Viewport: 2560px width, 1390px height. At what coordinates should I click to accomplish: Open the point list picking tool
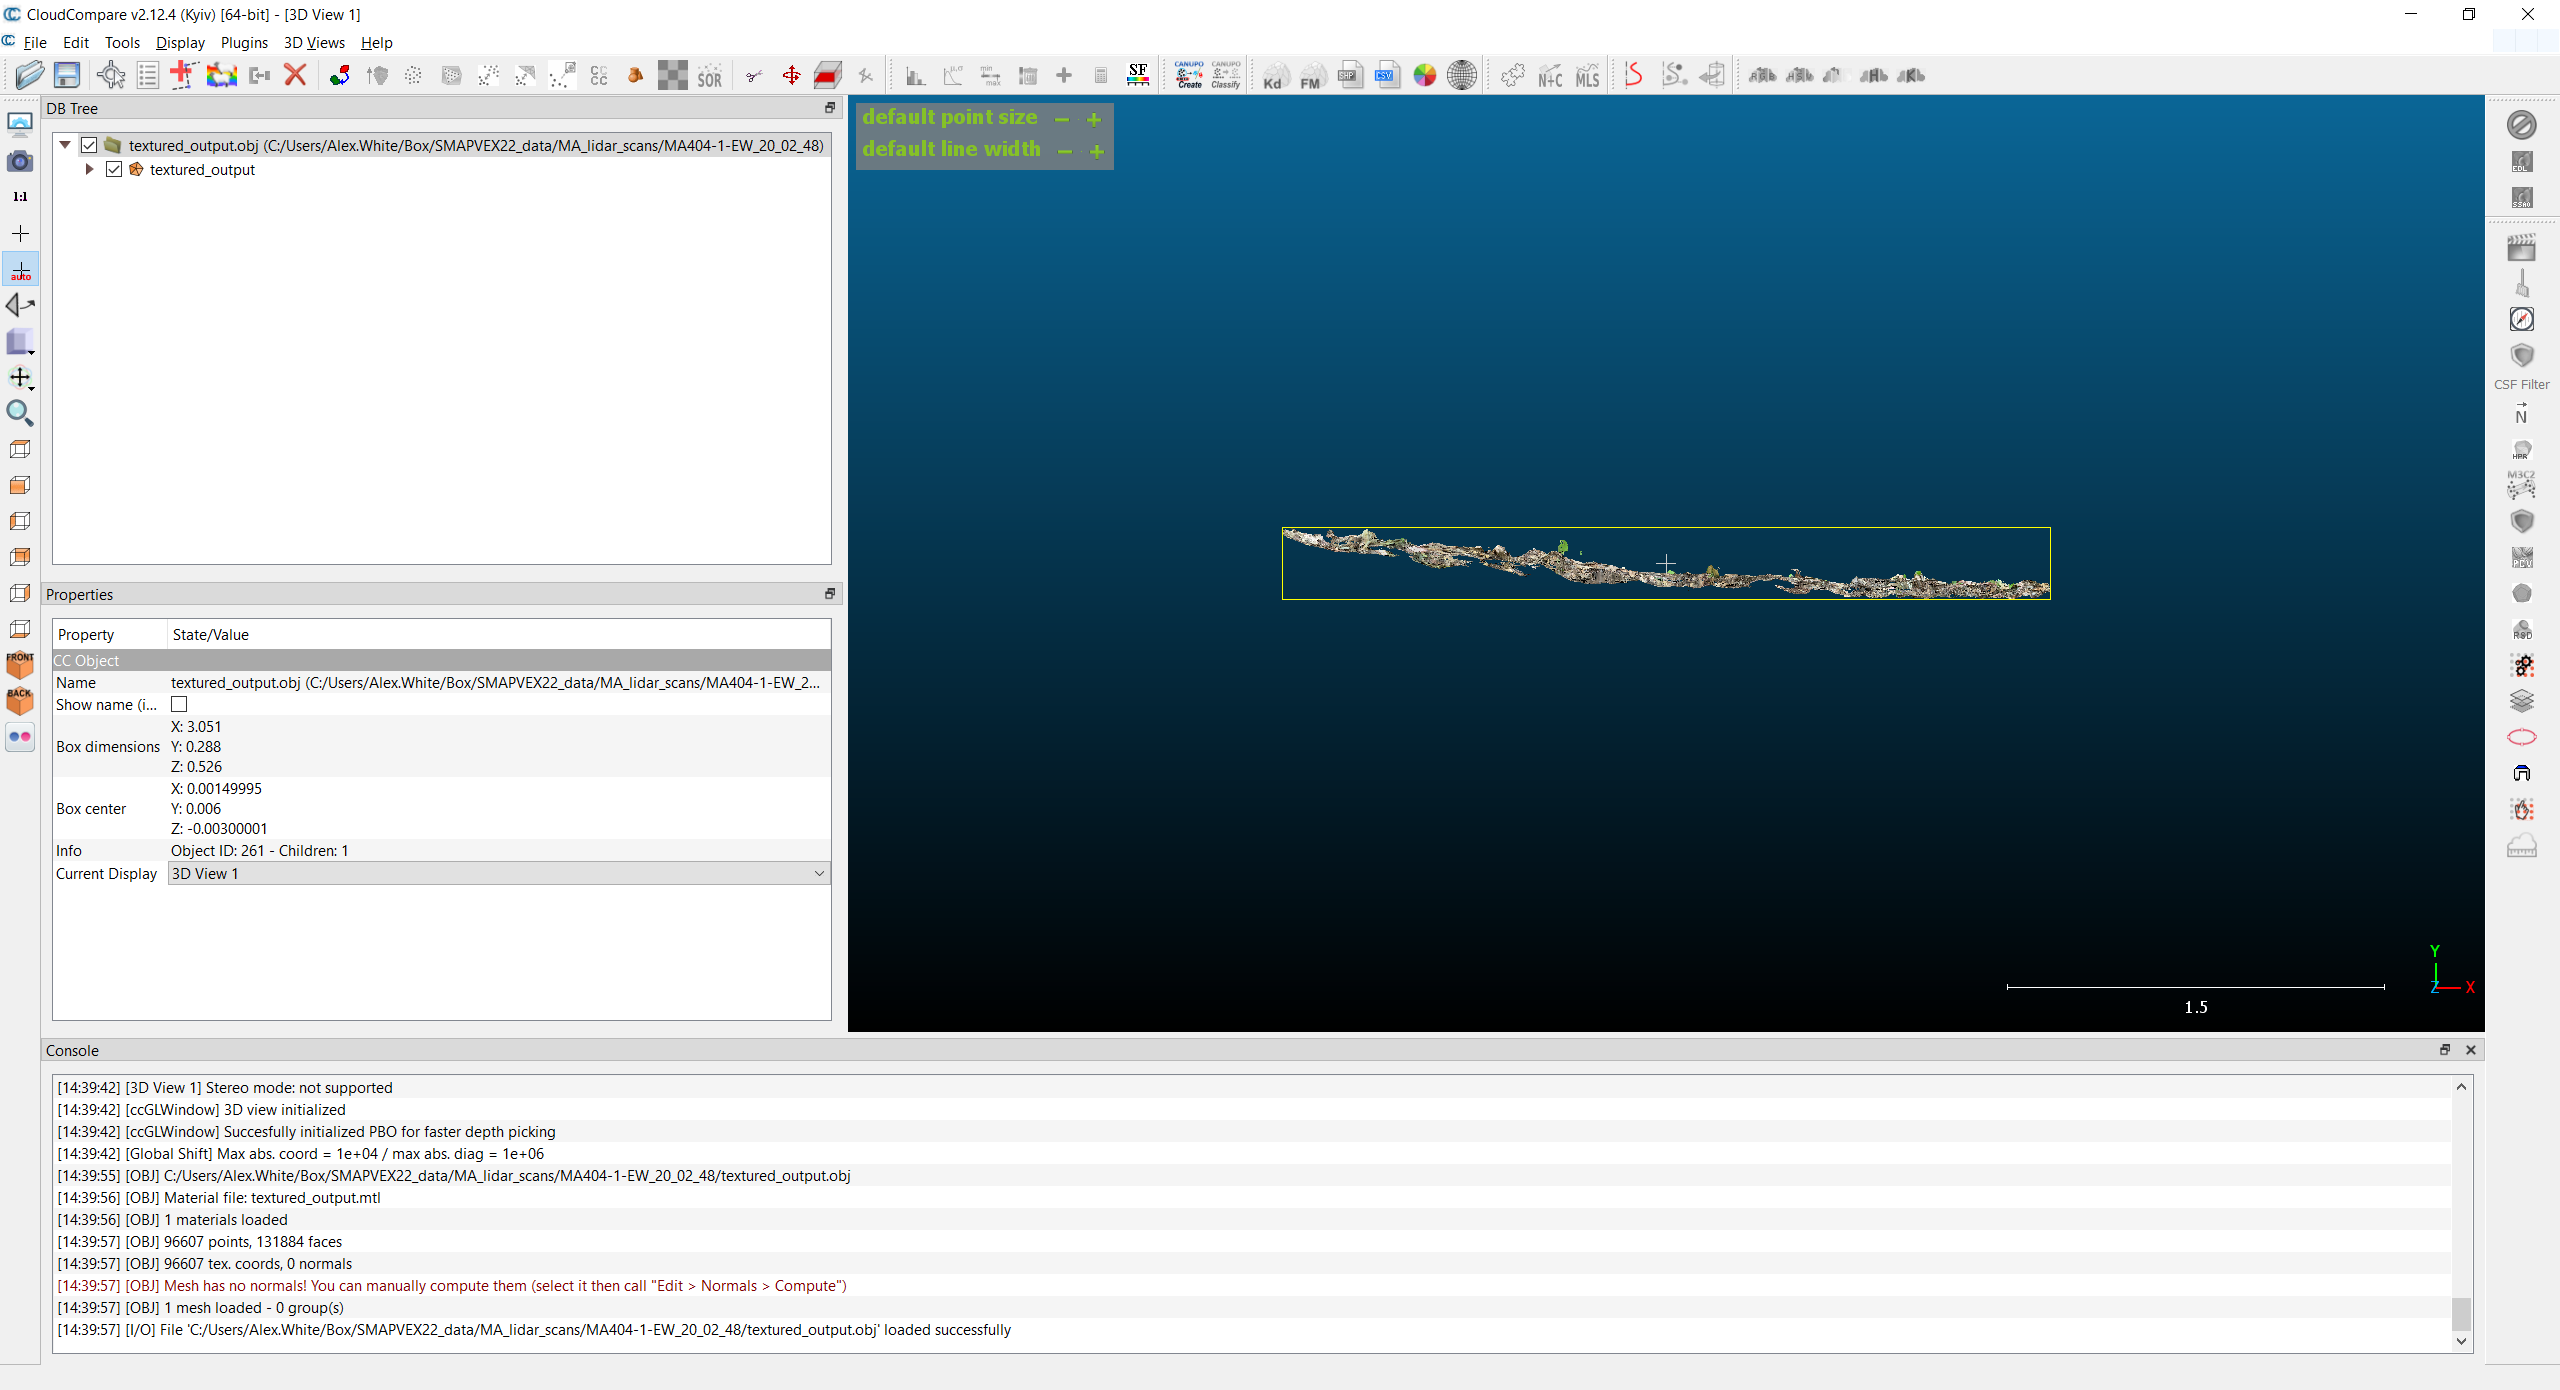[x=148, y=75]
